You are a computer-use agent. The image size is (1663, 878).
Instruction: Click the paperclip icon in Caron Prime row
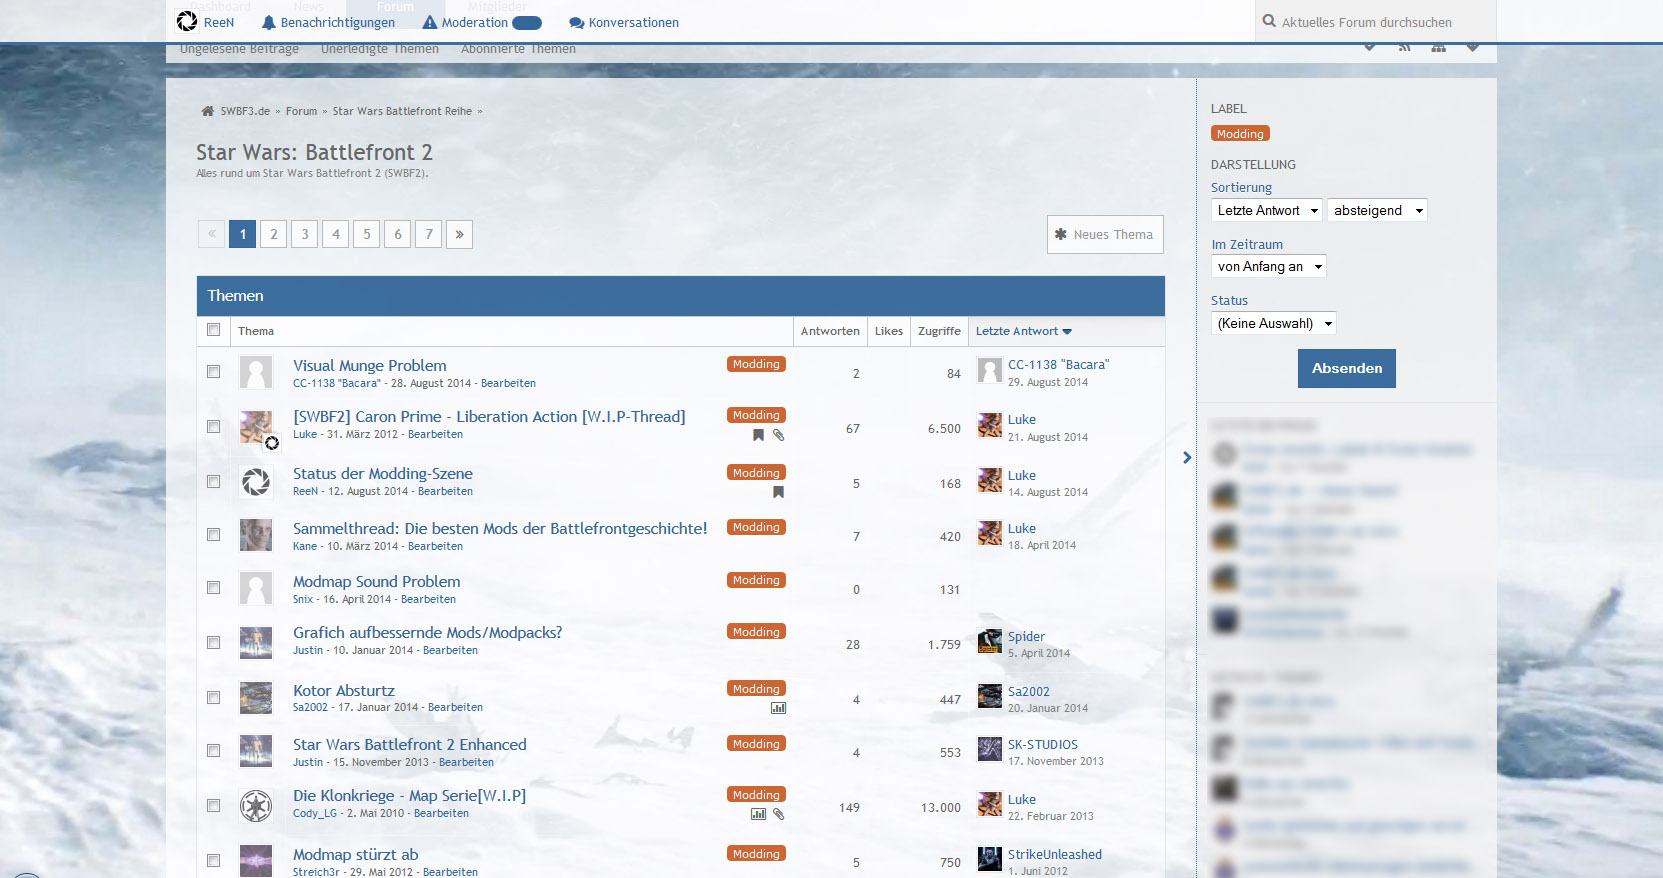click(778, 435)
